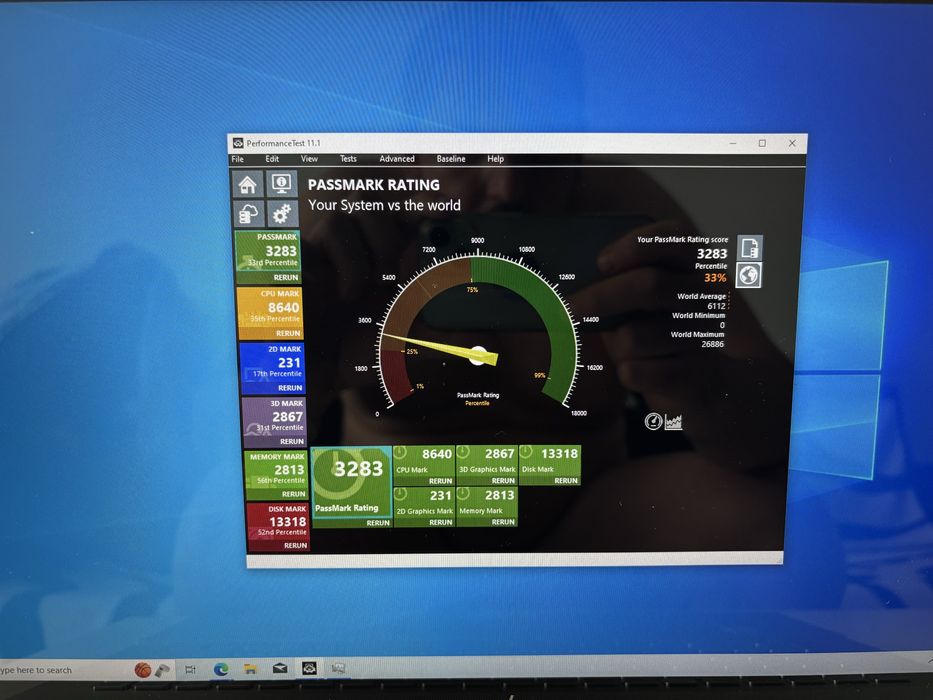
Task: Click the last taskbar monitor icon
Action: pyautogui.click(x=338, y=668)
